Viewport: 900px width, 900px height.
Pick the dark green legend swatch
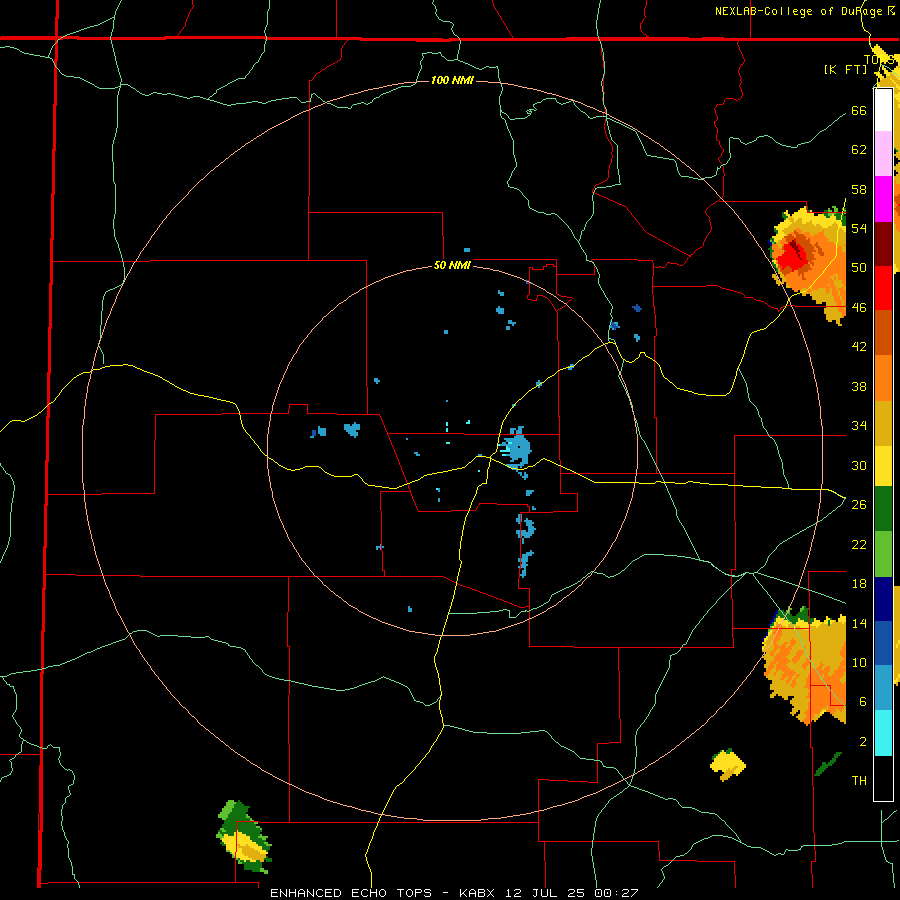[x=883, y=509]
